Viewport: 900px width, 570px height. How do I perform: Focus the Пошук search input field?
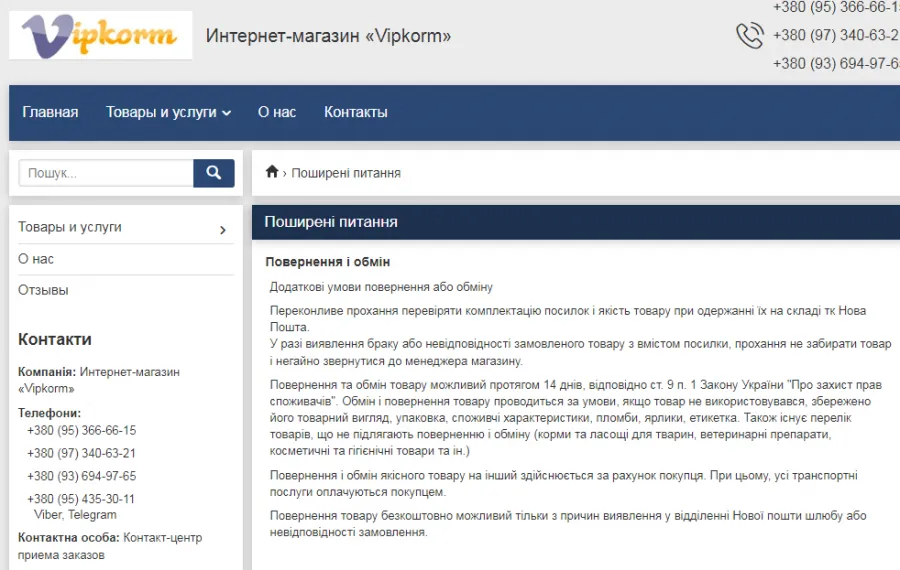click(106, 173)
